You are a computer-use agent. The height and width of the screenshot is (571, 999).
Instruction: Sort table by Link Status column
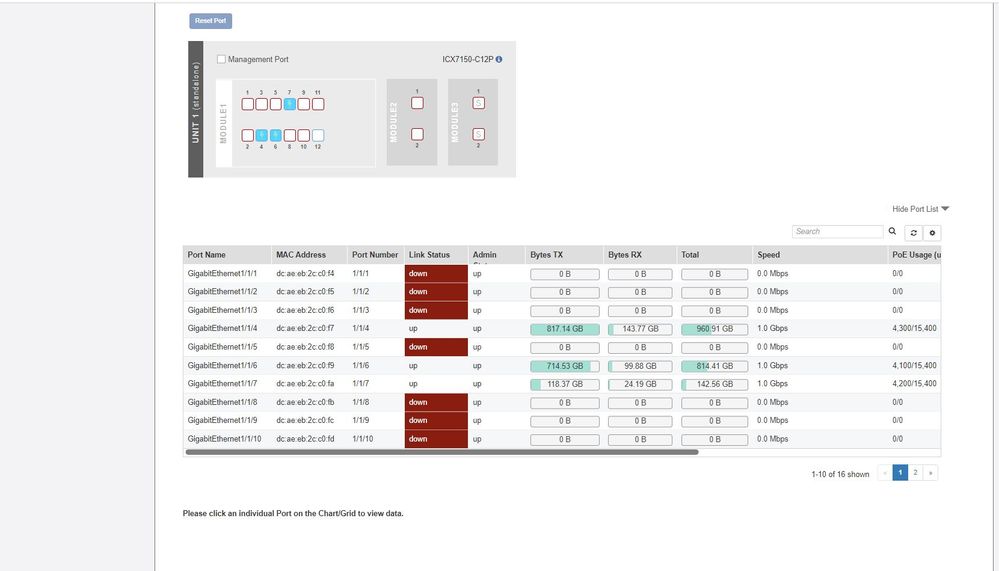click(x=429, y=255)
